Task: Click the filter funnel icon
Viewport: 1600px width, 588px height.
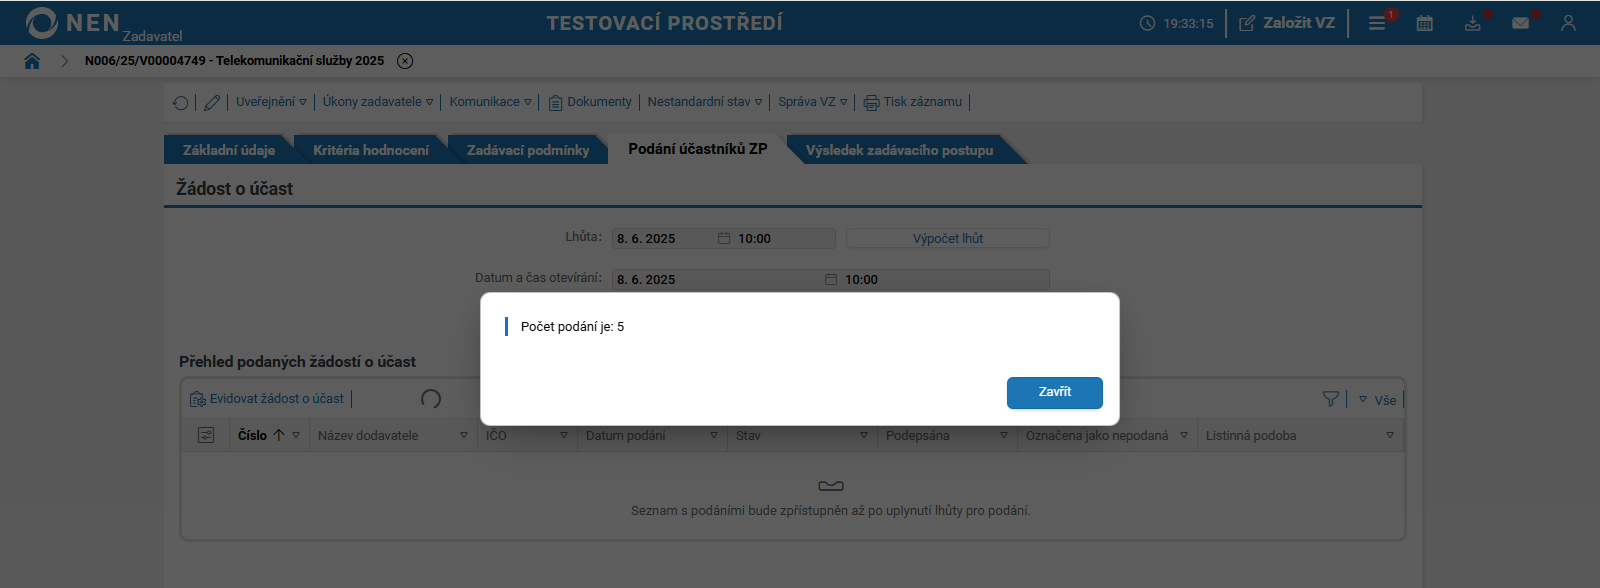Action: click(x=1331, y=399)
